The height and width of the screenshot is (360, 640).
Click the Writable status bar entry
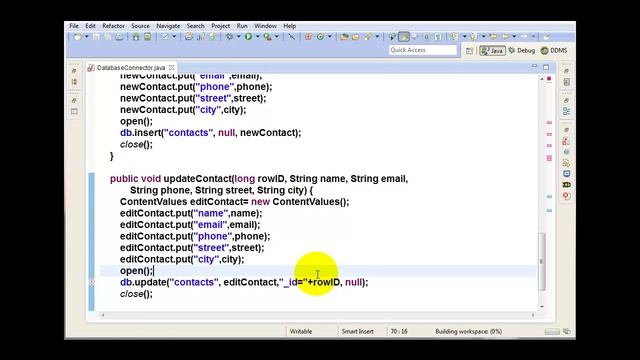(301, 331)
